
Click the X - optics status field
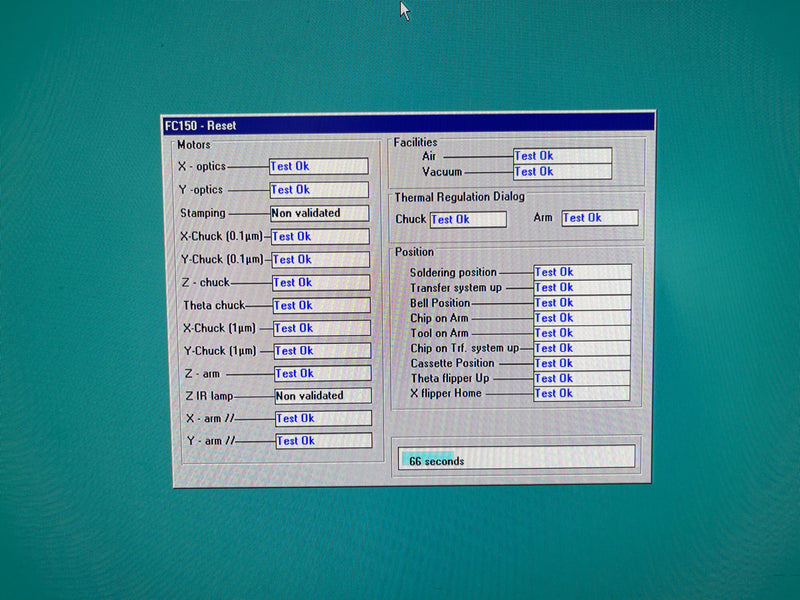[x=318, y=166]
